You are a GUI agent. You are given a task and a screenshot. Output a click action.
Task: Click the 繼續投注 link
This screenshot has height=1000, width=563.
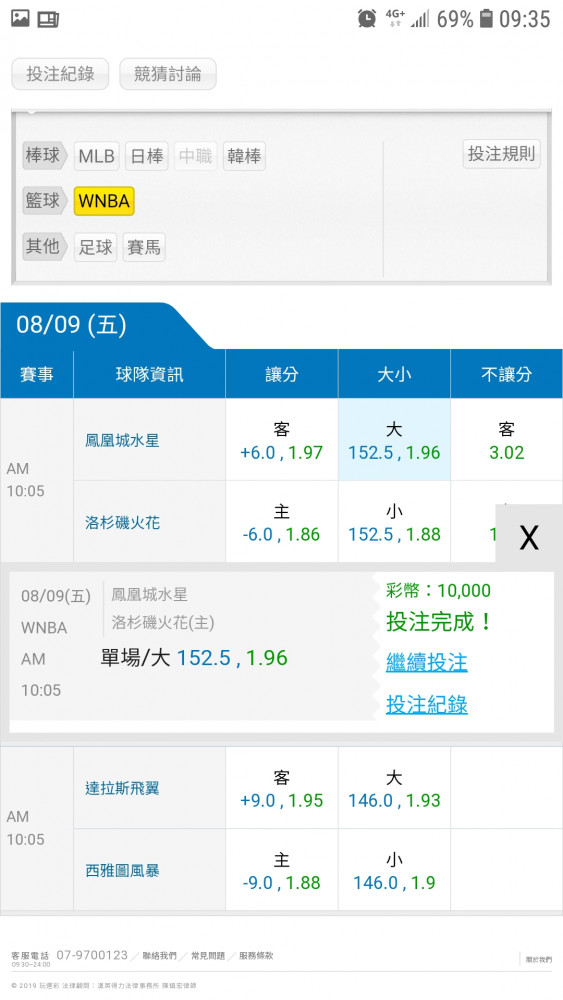point(427,662)
